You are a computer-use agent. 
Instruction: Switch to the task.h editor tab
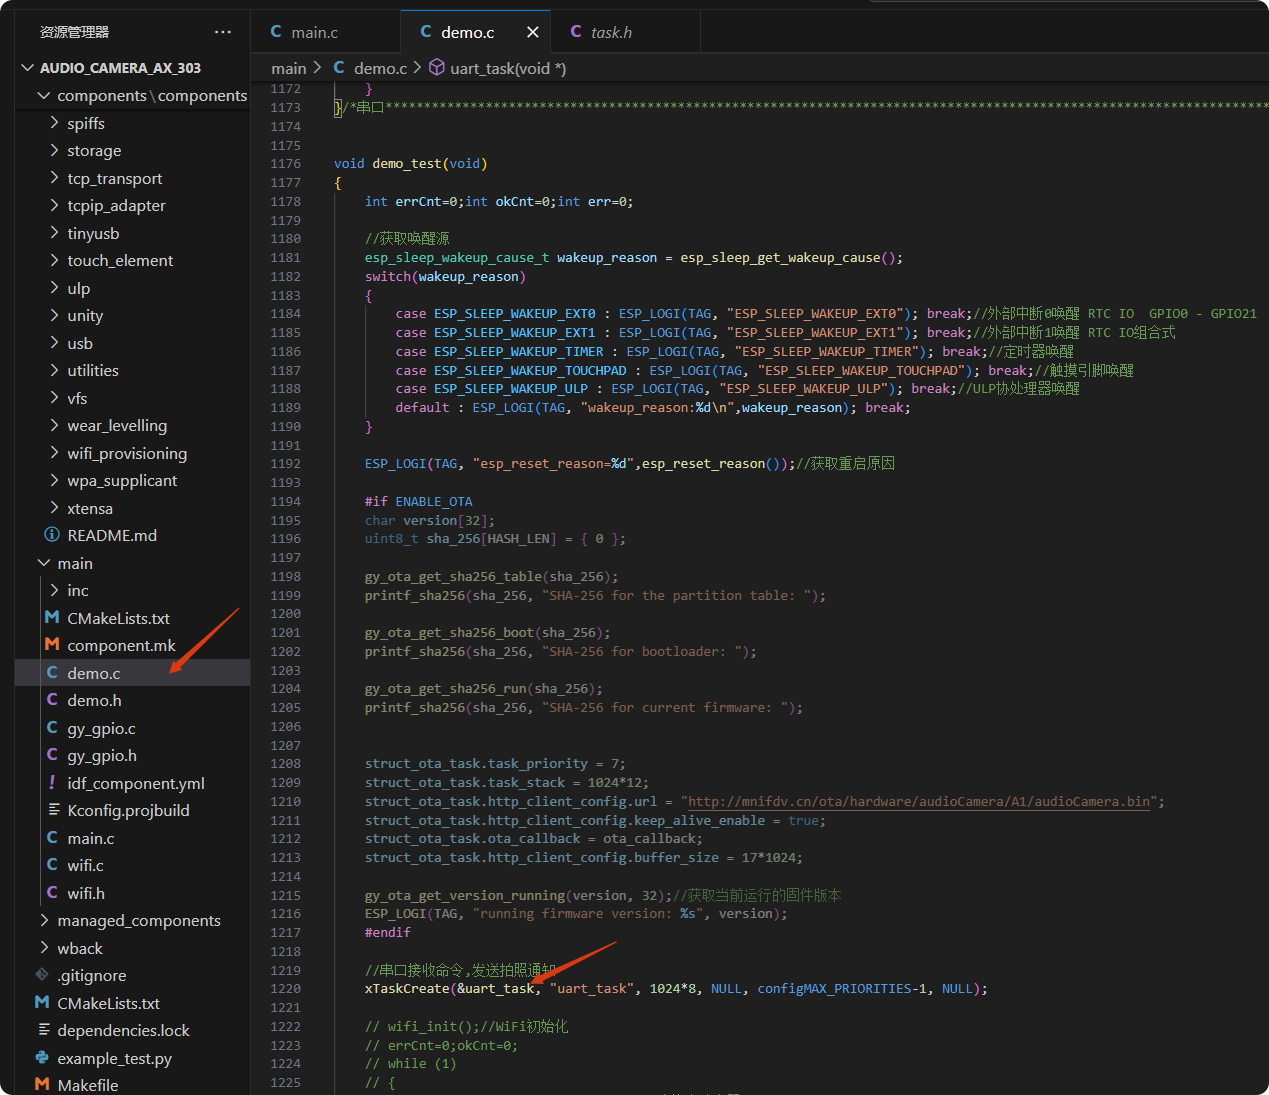click(x=610, y=32)
